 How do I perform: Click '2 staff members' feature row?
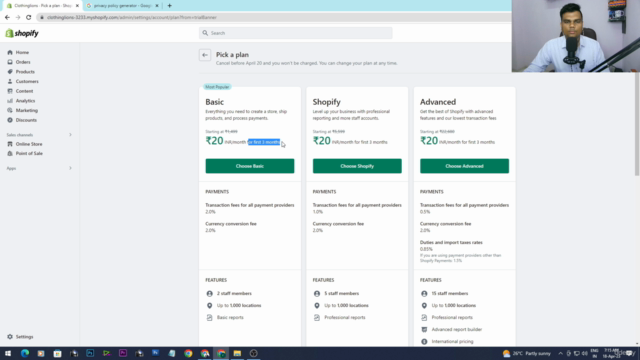pyautogui.click(x=229, y=293)
